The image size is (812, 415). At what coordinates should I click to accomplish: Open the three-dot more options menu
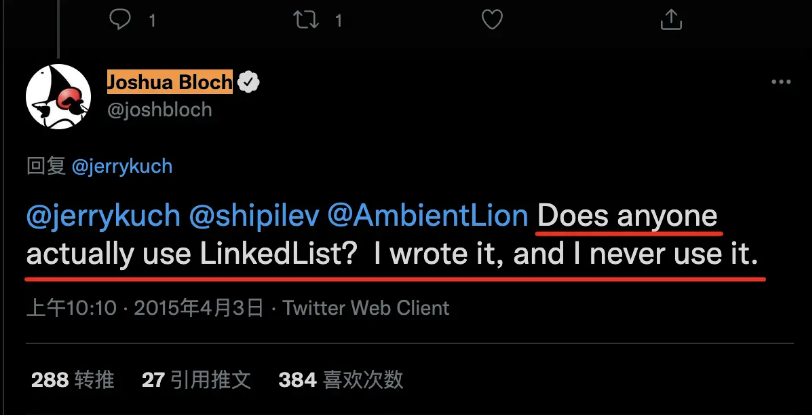pyautogui.click(x=780, y=83)
